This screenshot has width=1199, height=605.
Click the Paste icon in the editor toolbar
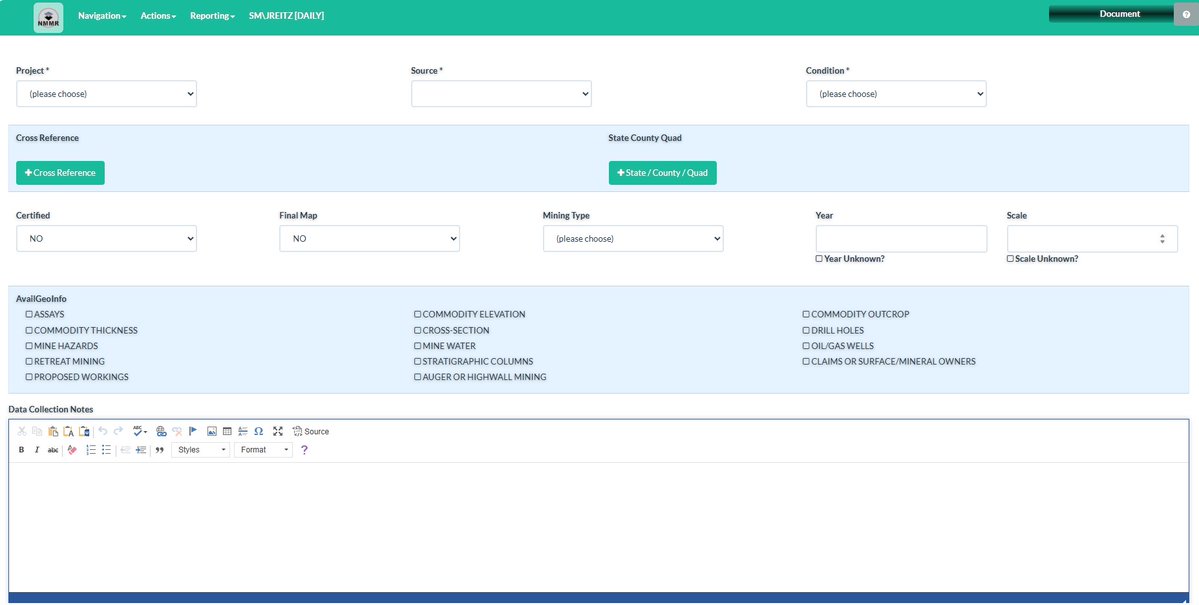pyautogui.click(x=53, y=431)
